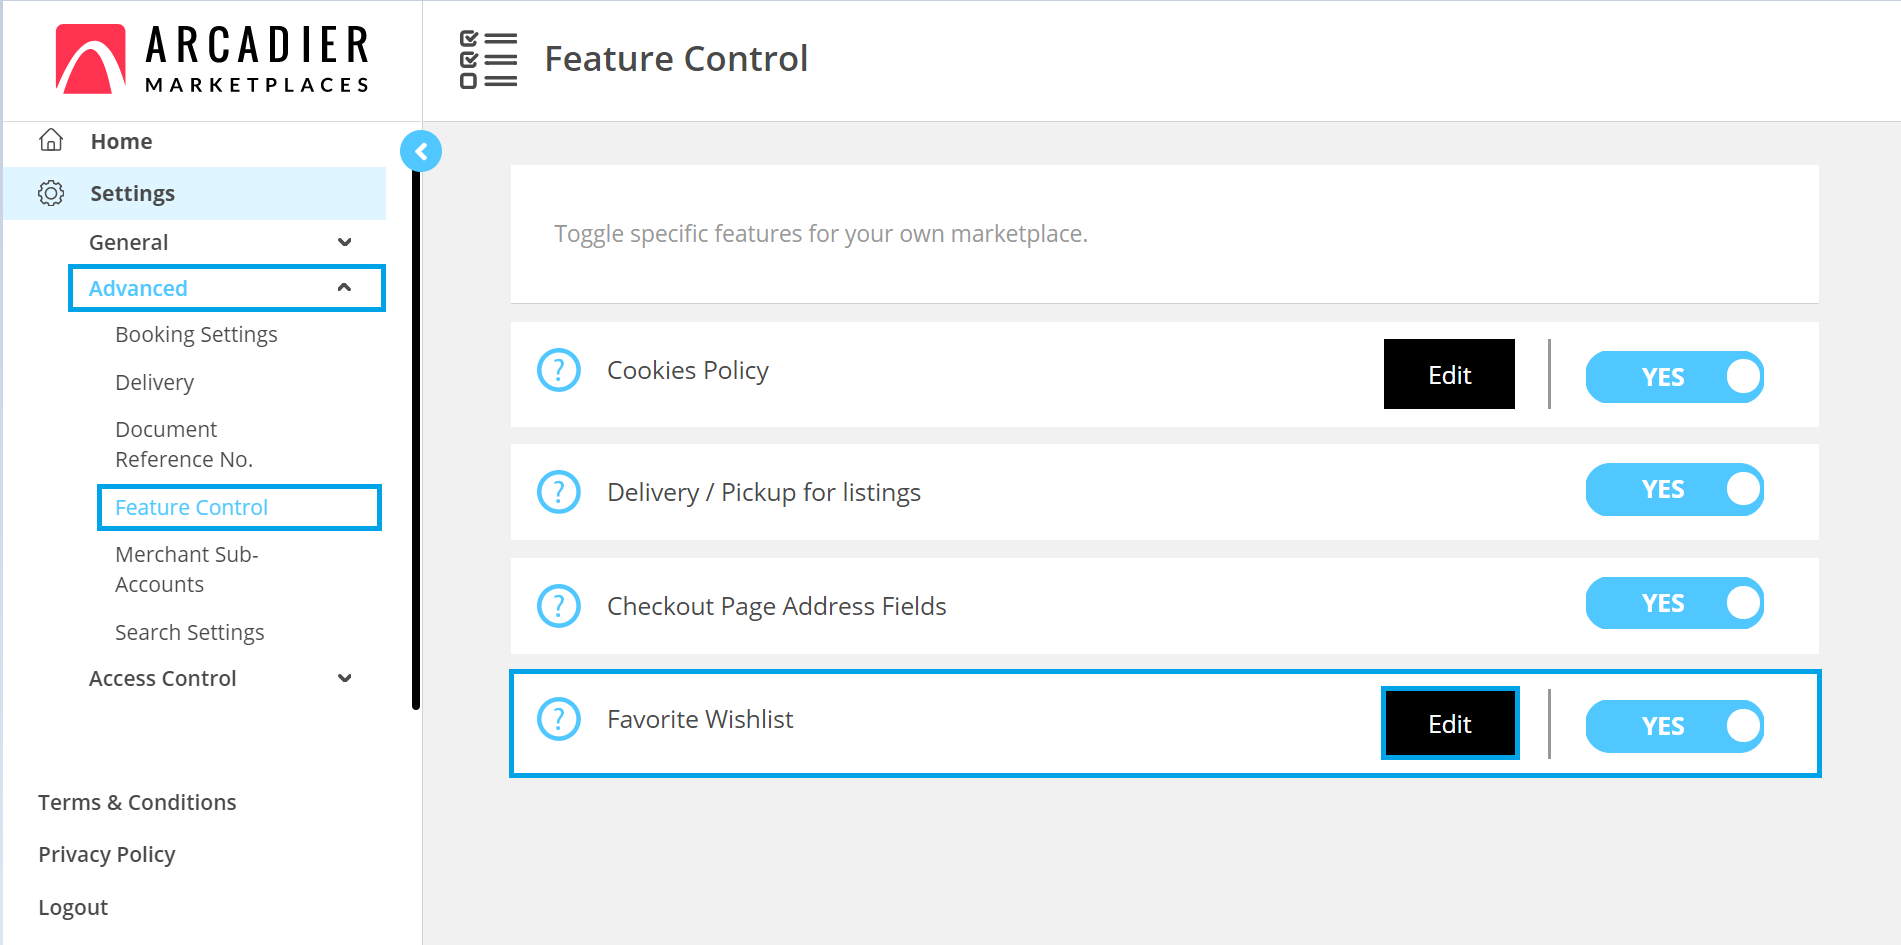Click Edit for Favorite Wishlist
Viewport: 1901px width, 945px height.
click(x=1449, y=724)
